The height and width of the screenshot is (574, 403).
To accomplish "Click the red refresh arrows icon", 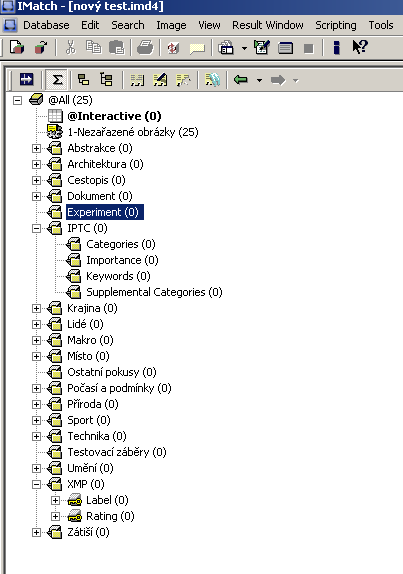I will [173, 48].
